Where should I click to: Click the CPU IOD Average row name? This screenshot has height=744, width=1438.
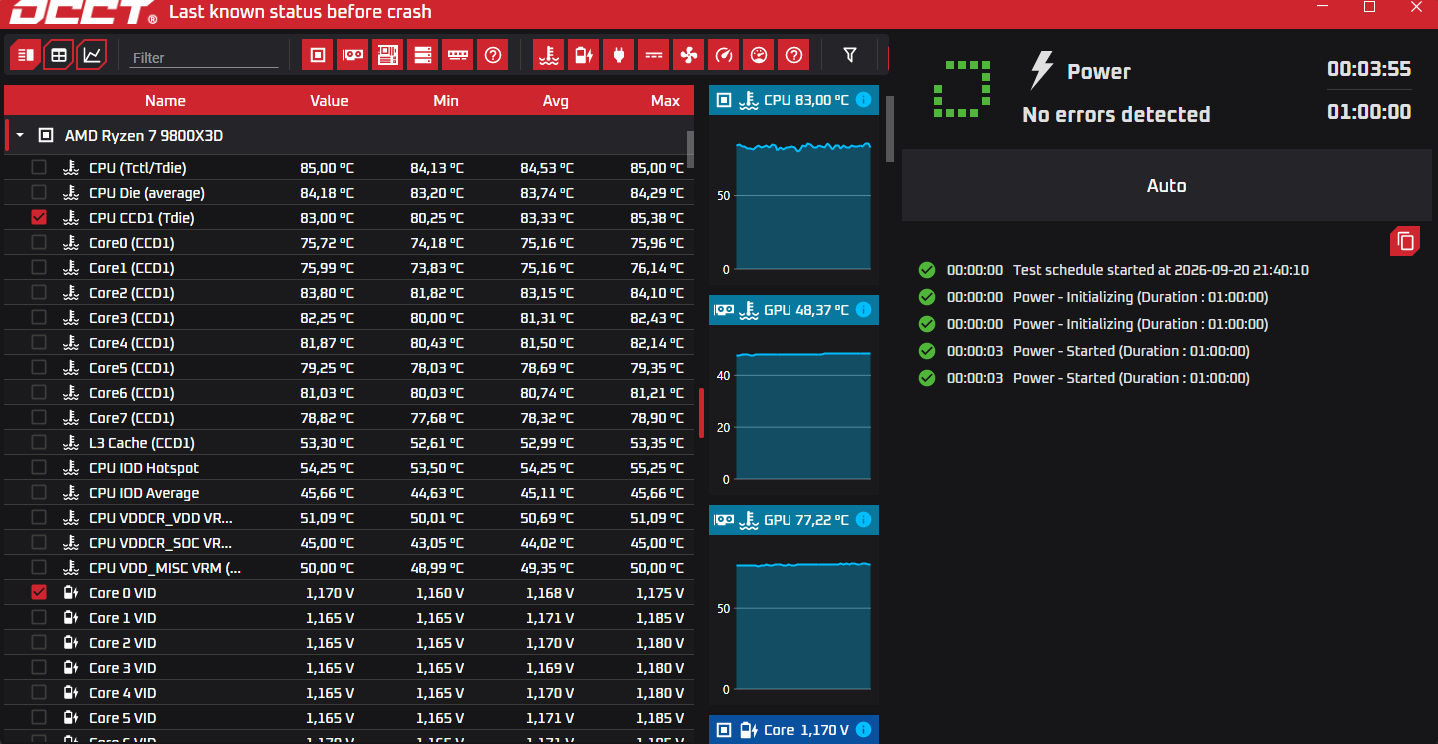click(x=144, y=493)
